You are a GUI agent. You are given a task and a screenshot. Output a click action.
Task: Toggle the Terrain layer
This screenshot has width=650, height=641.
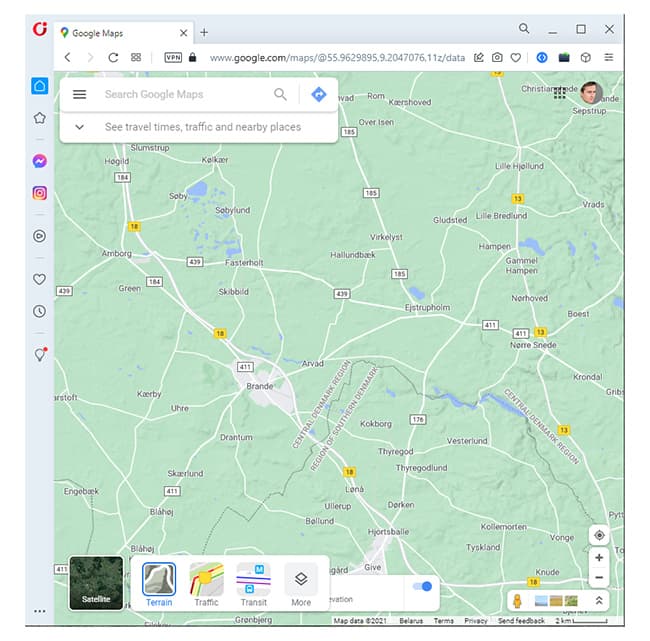click(159, 584)
